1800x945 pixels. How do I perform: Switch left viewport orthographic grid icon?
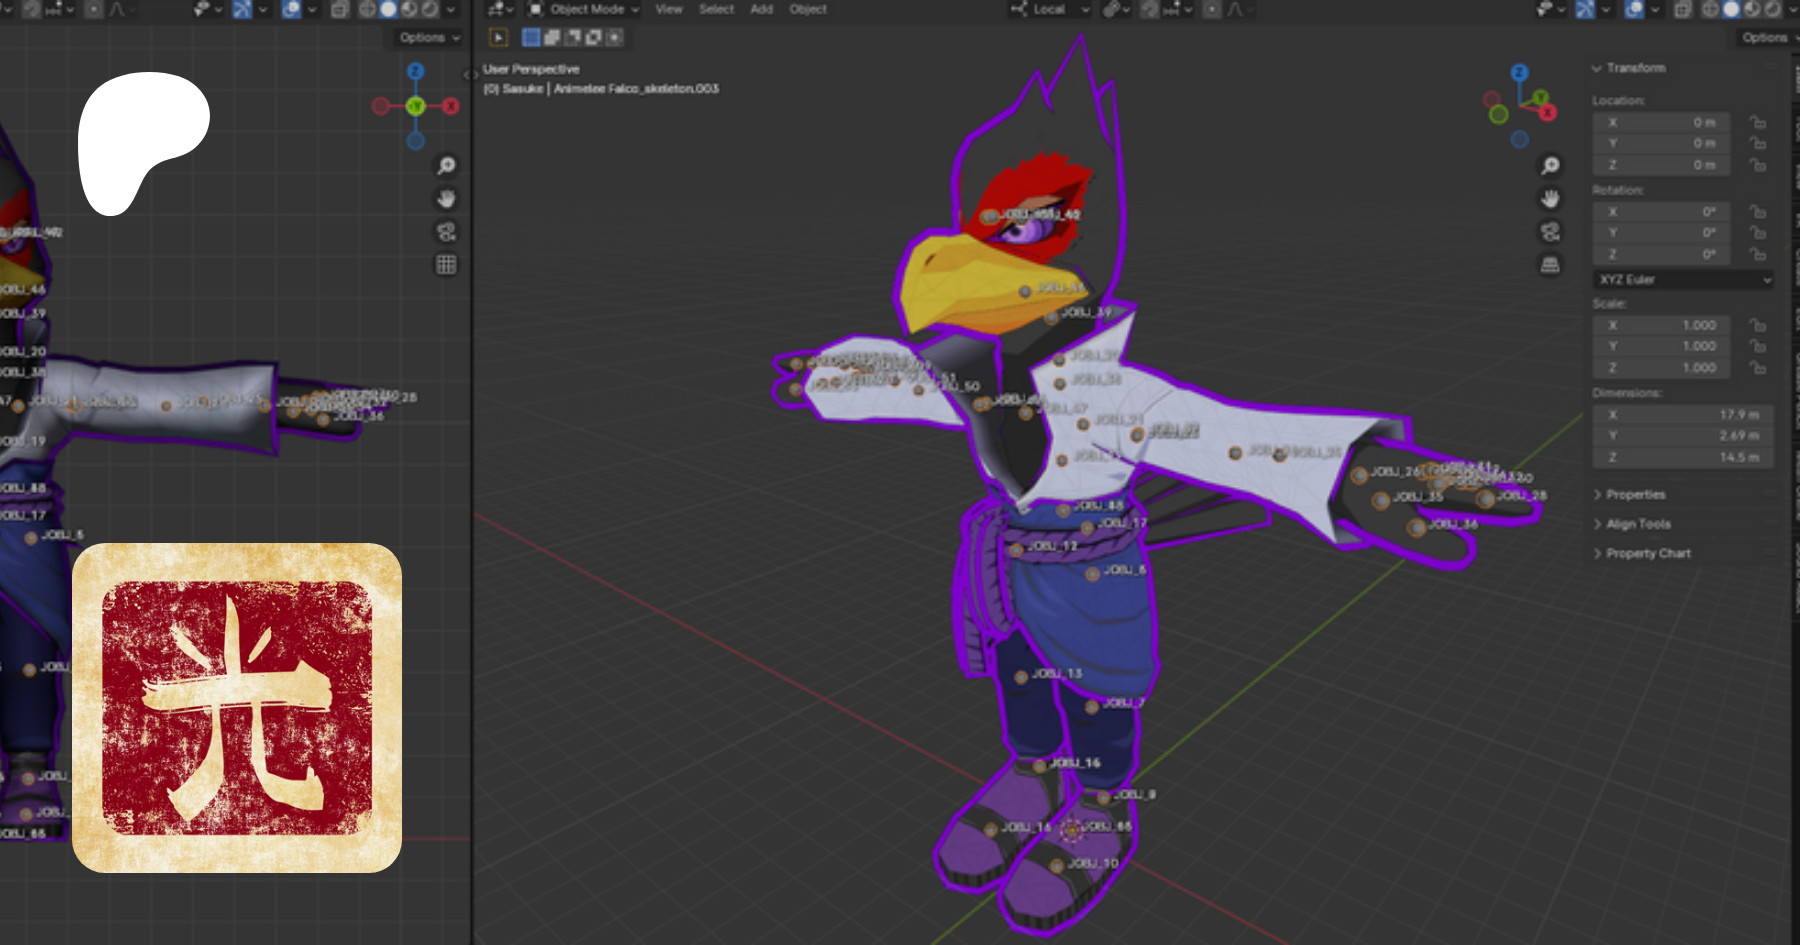446,265
